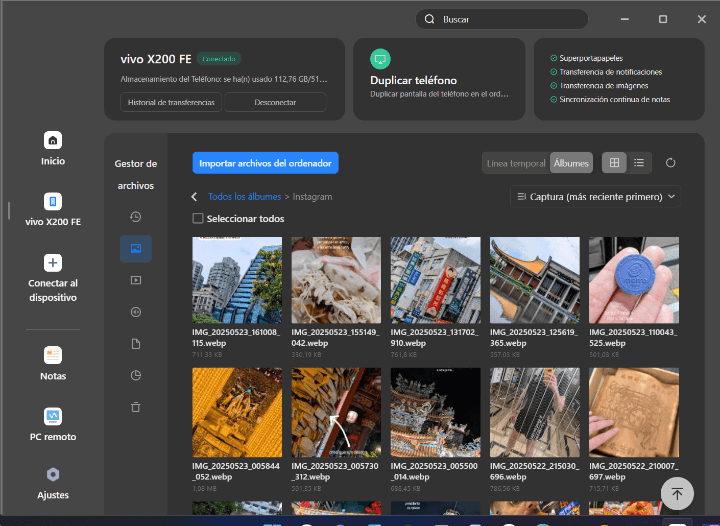
Task: Open the Ajustes settings icon
Action: click(x=53, y=475)
